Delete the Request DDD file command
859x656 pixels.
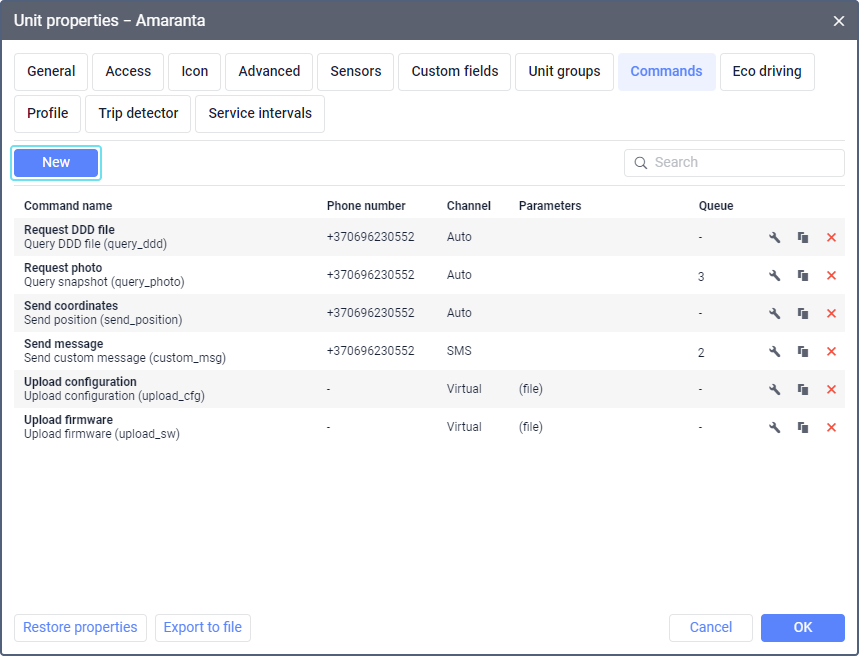pos(831,237)
